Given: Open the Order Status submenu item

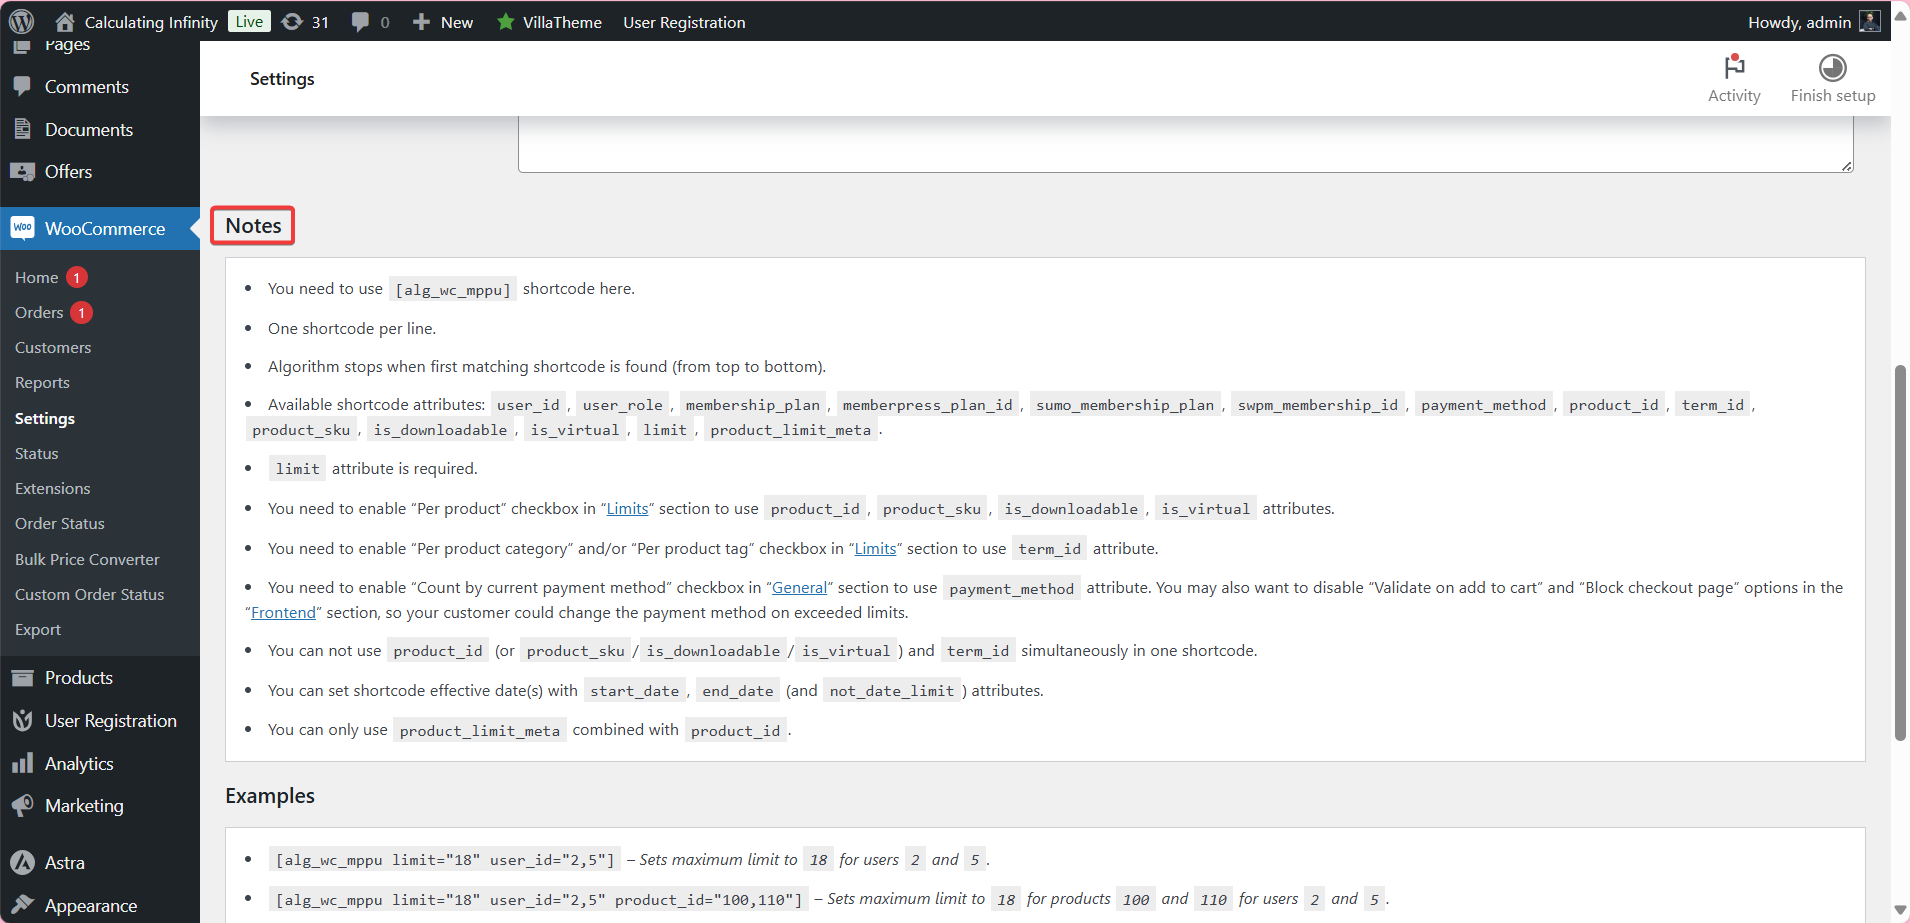Looking at the screenshot, I should click(60, 523).
